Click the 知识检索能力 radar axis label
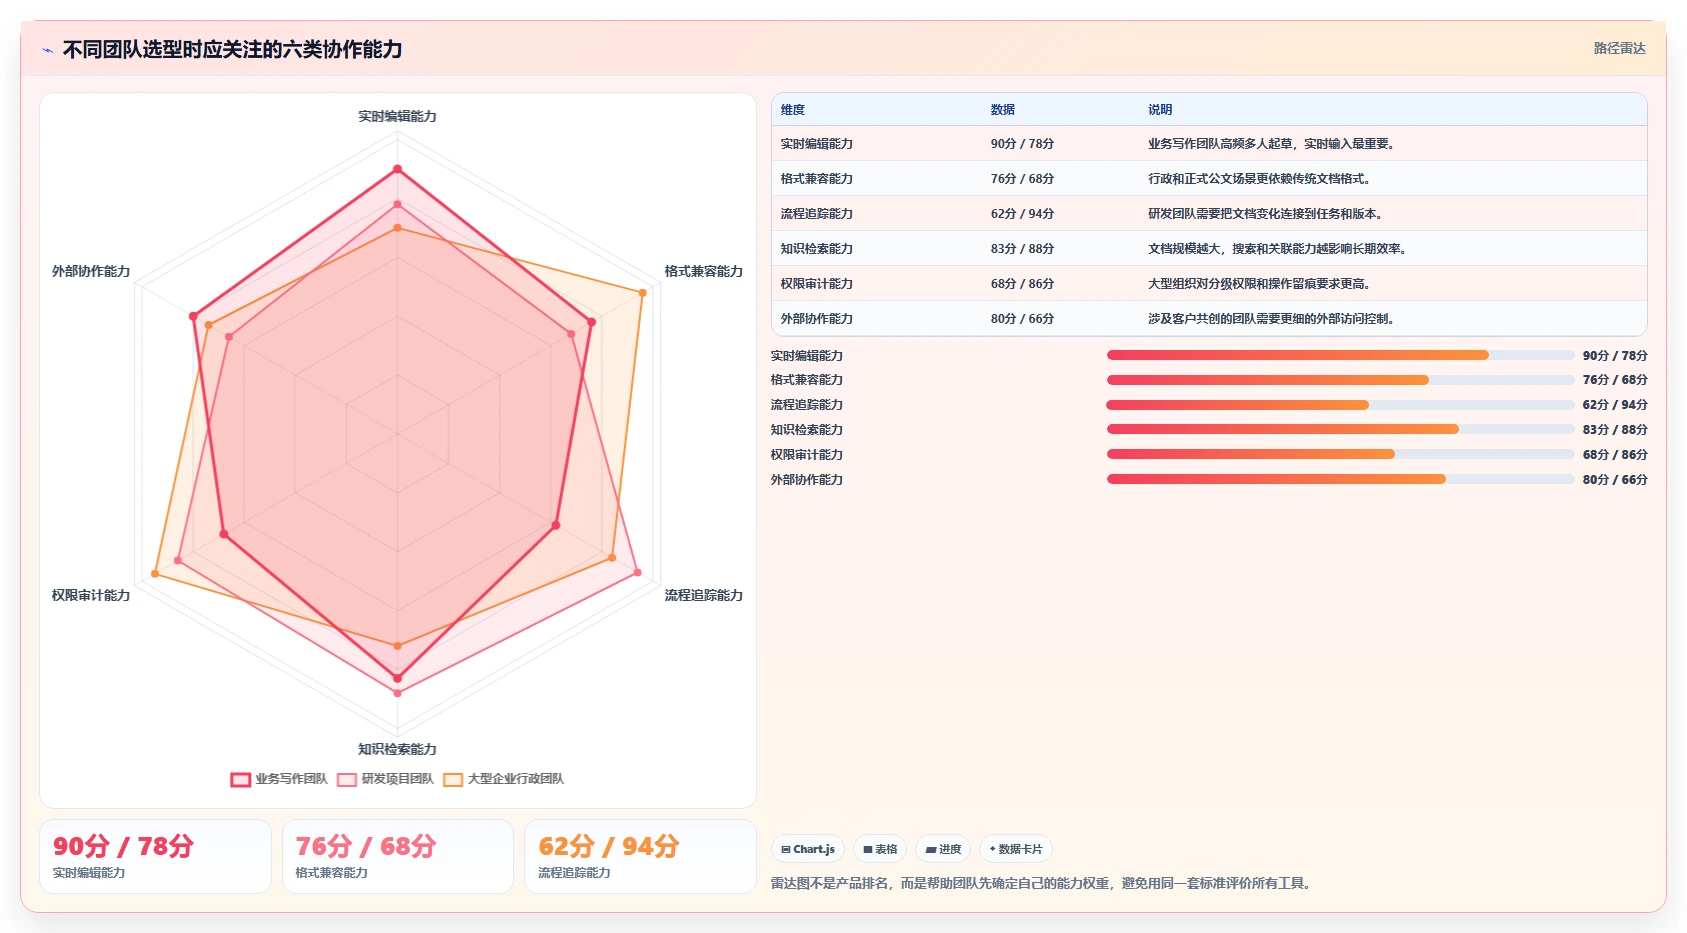Image resolution: width=1687 pixels, height=933 pixels. (397, 749)
